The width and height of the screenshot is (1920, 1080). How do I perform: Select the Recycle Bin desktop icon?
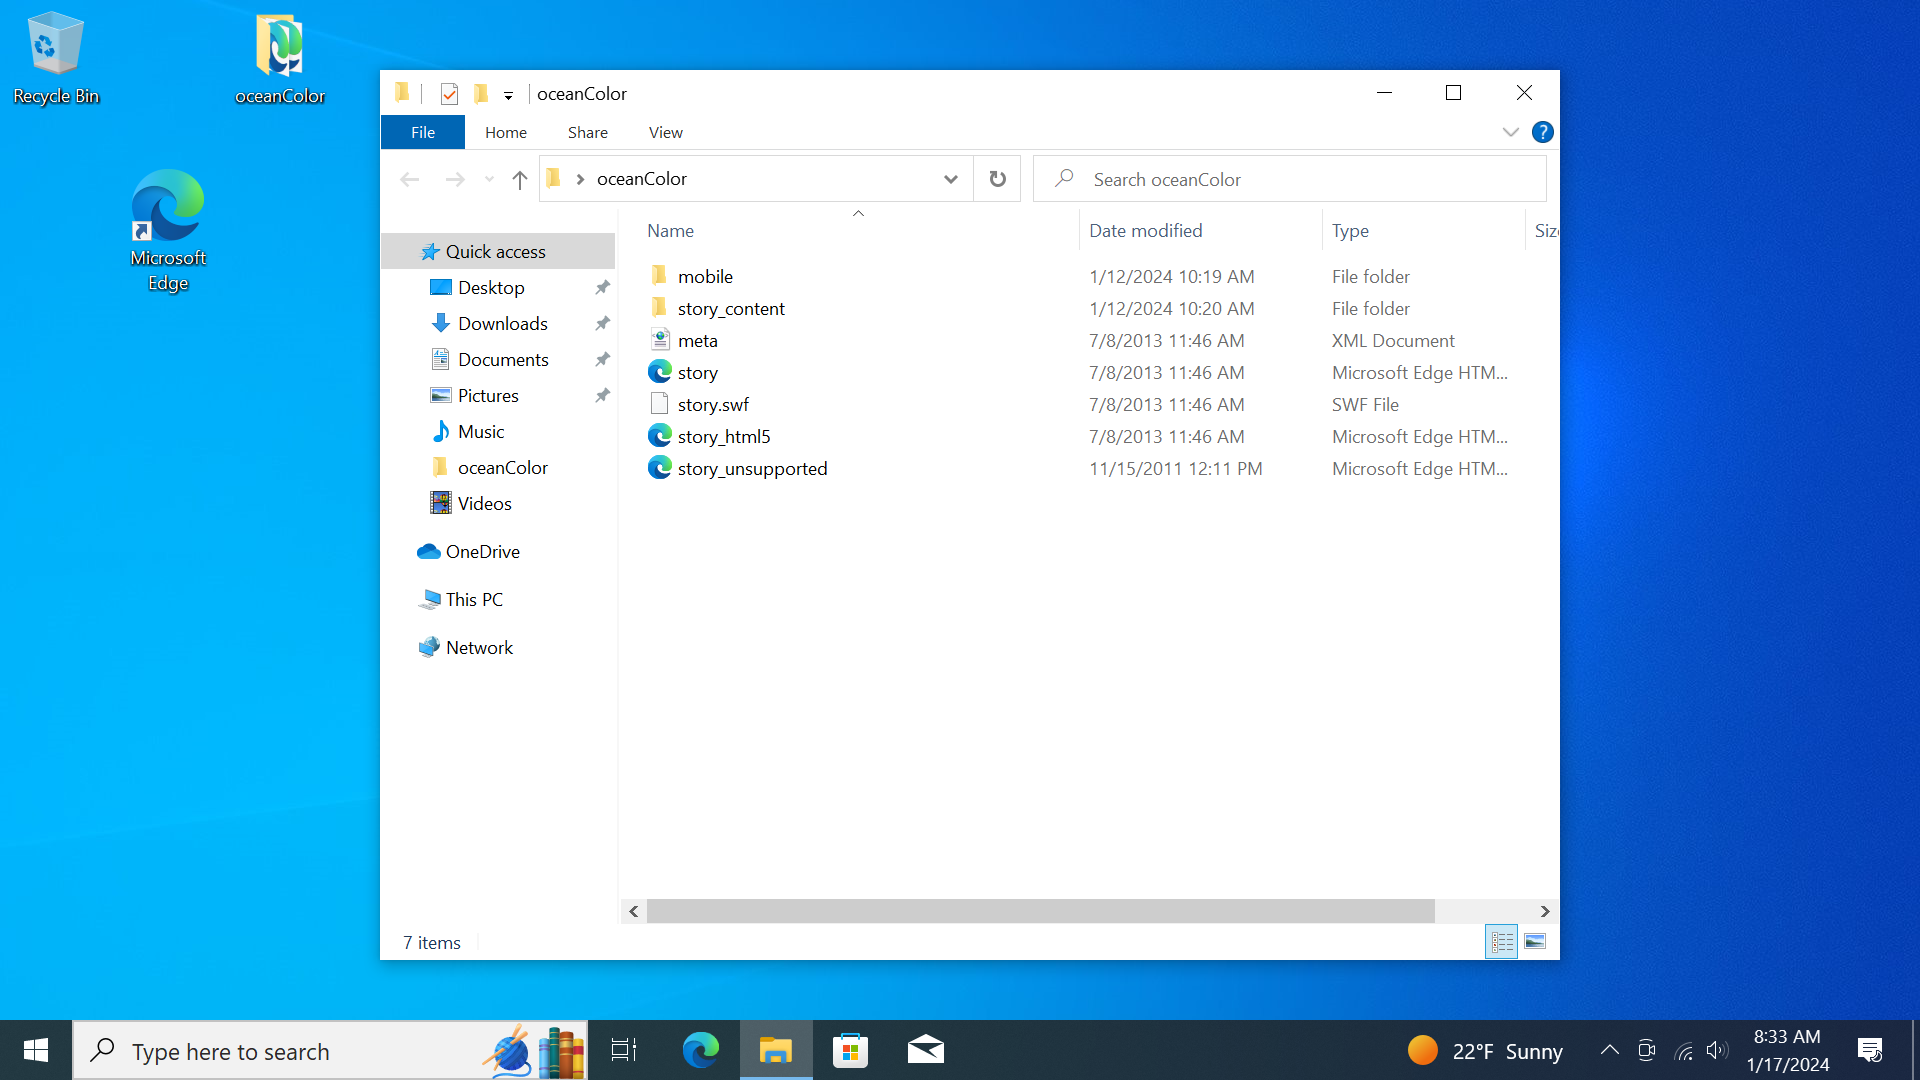[x=56, y=58]
